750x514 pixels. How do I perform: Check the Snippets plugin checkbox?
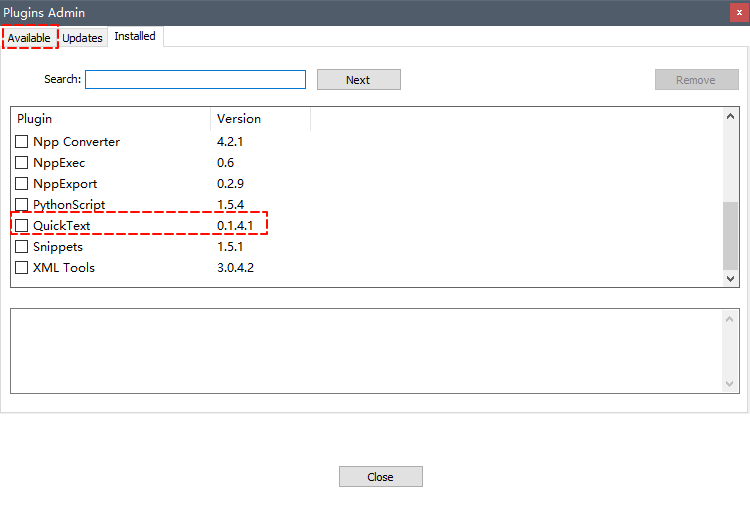point(22,247)
